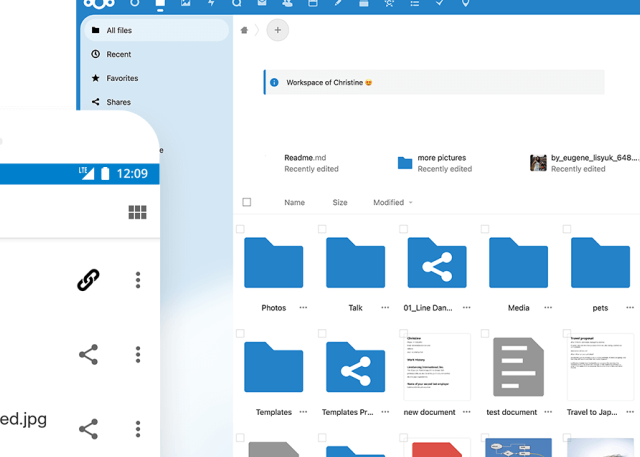The image size is (640, 457).
Task: Tap the link chain icon on the phone
Action: click(88, 280)
